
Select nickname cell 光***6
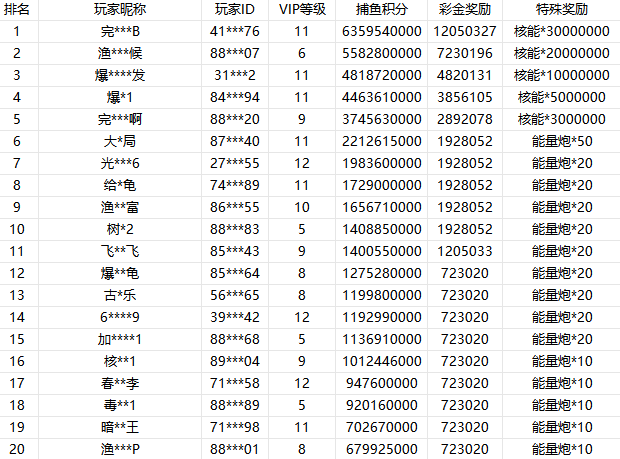[x=120, y=163]
